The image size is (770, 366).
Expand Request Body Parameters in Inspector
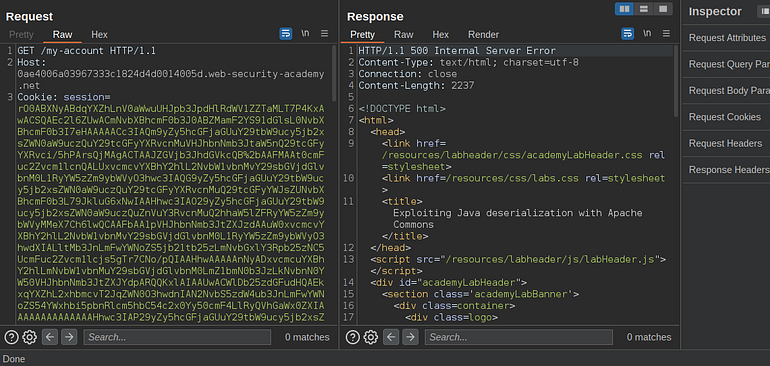pyautogui.click(x=726, y=91)
